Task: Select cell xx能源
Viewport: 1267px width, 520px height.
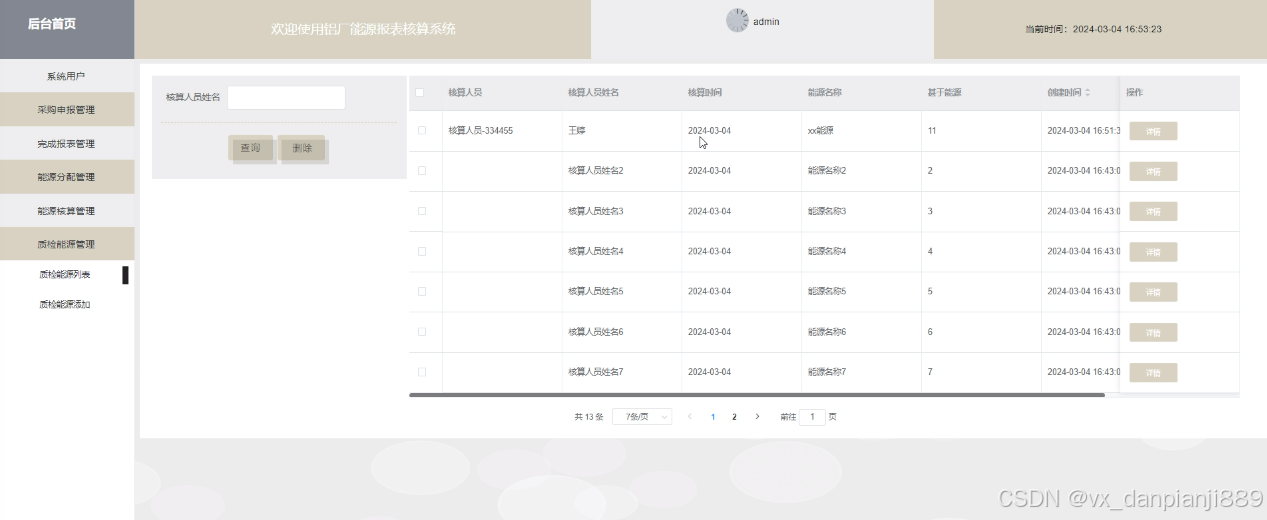Action: point(820,131)
